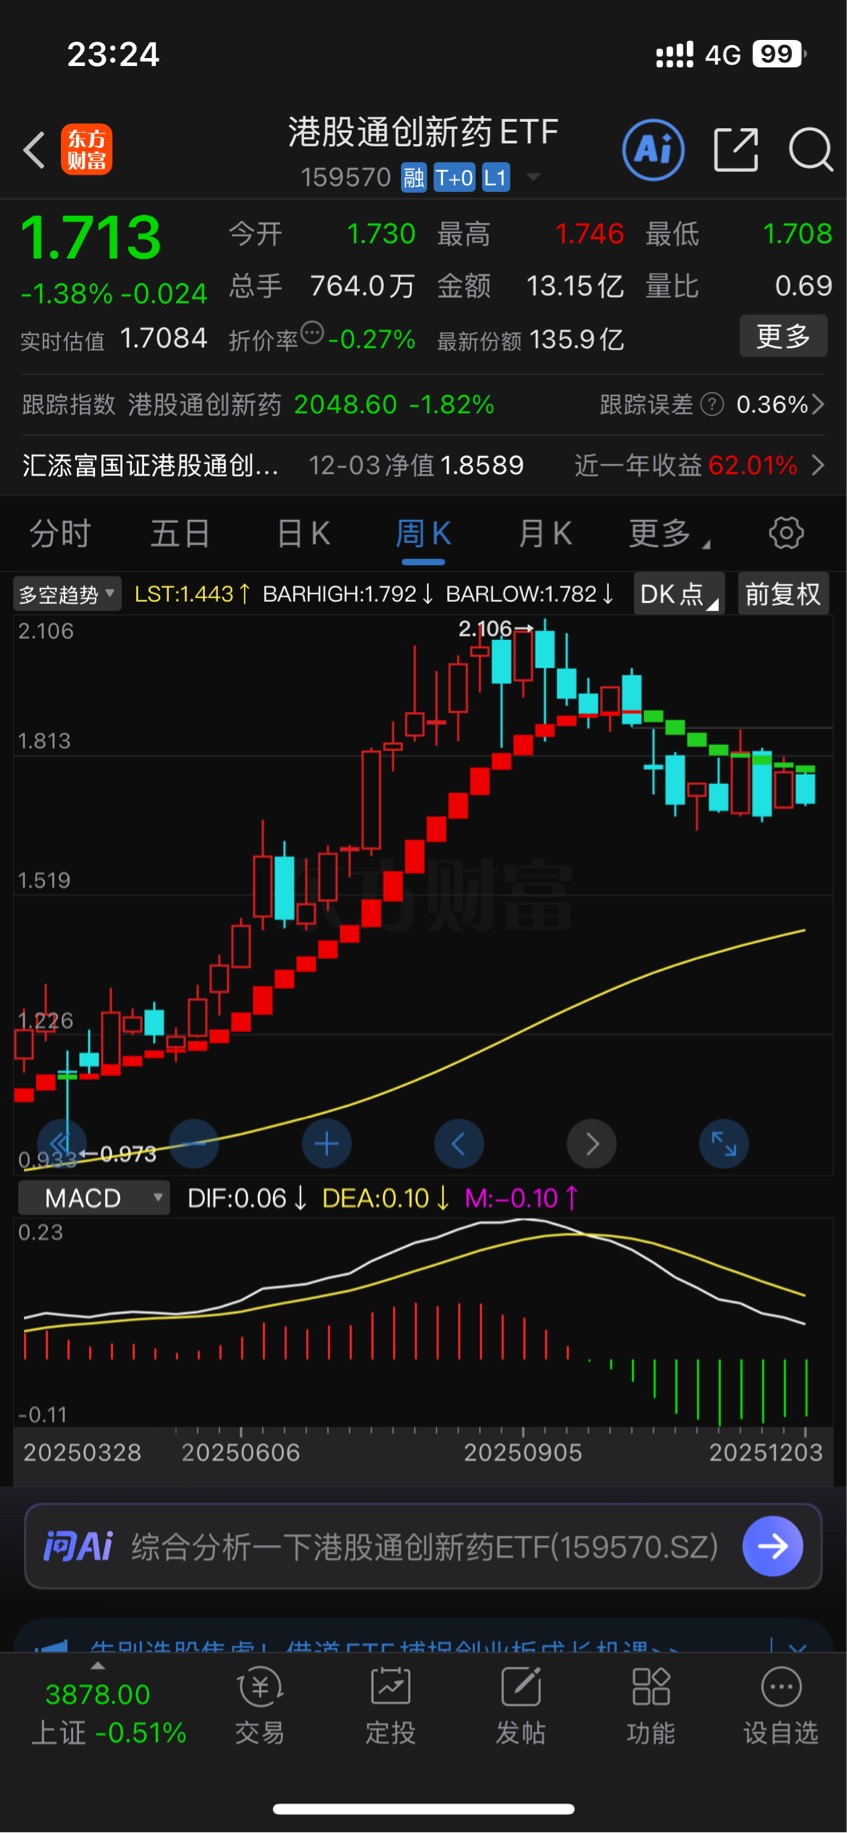Tap the T+0 badge
The height and width of the screenshot is (1833, 847).
[454, 178]
